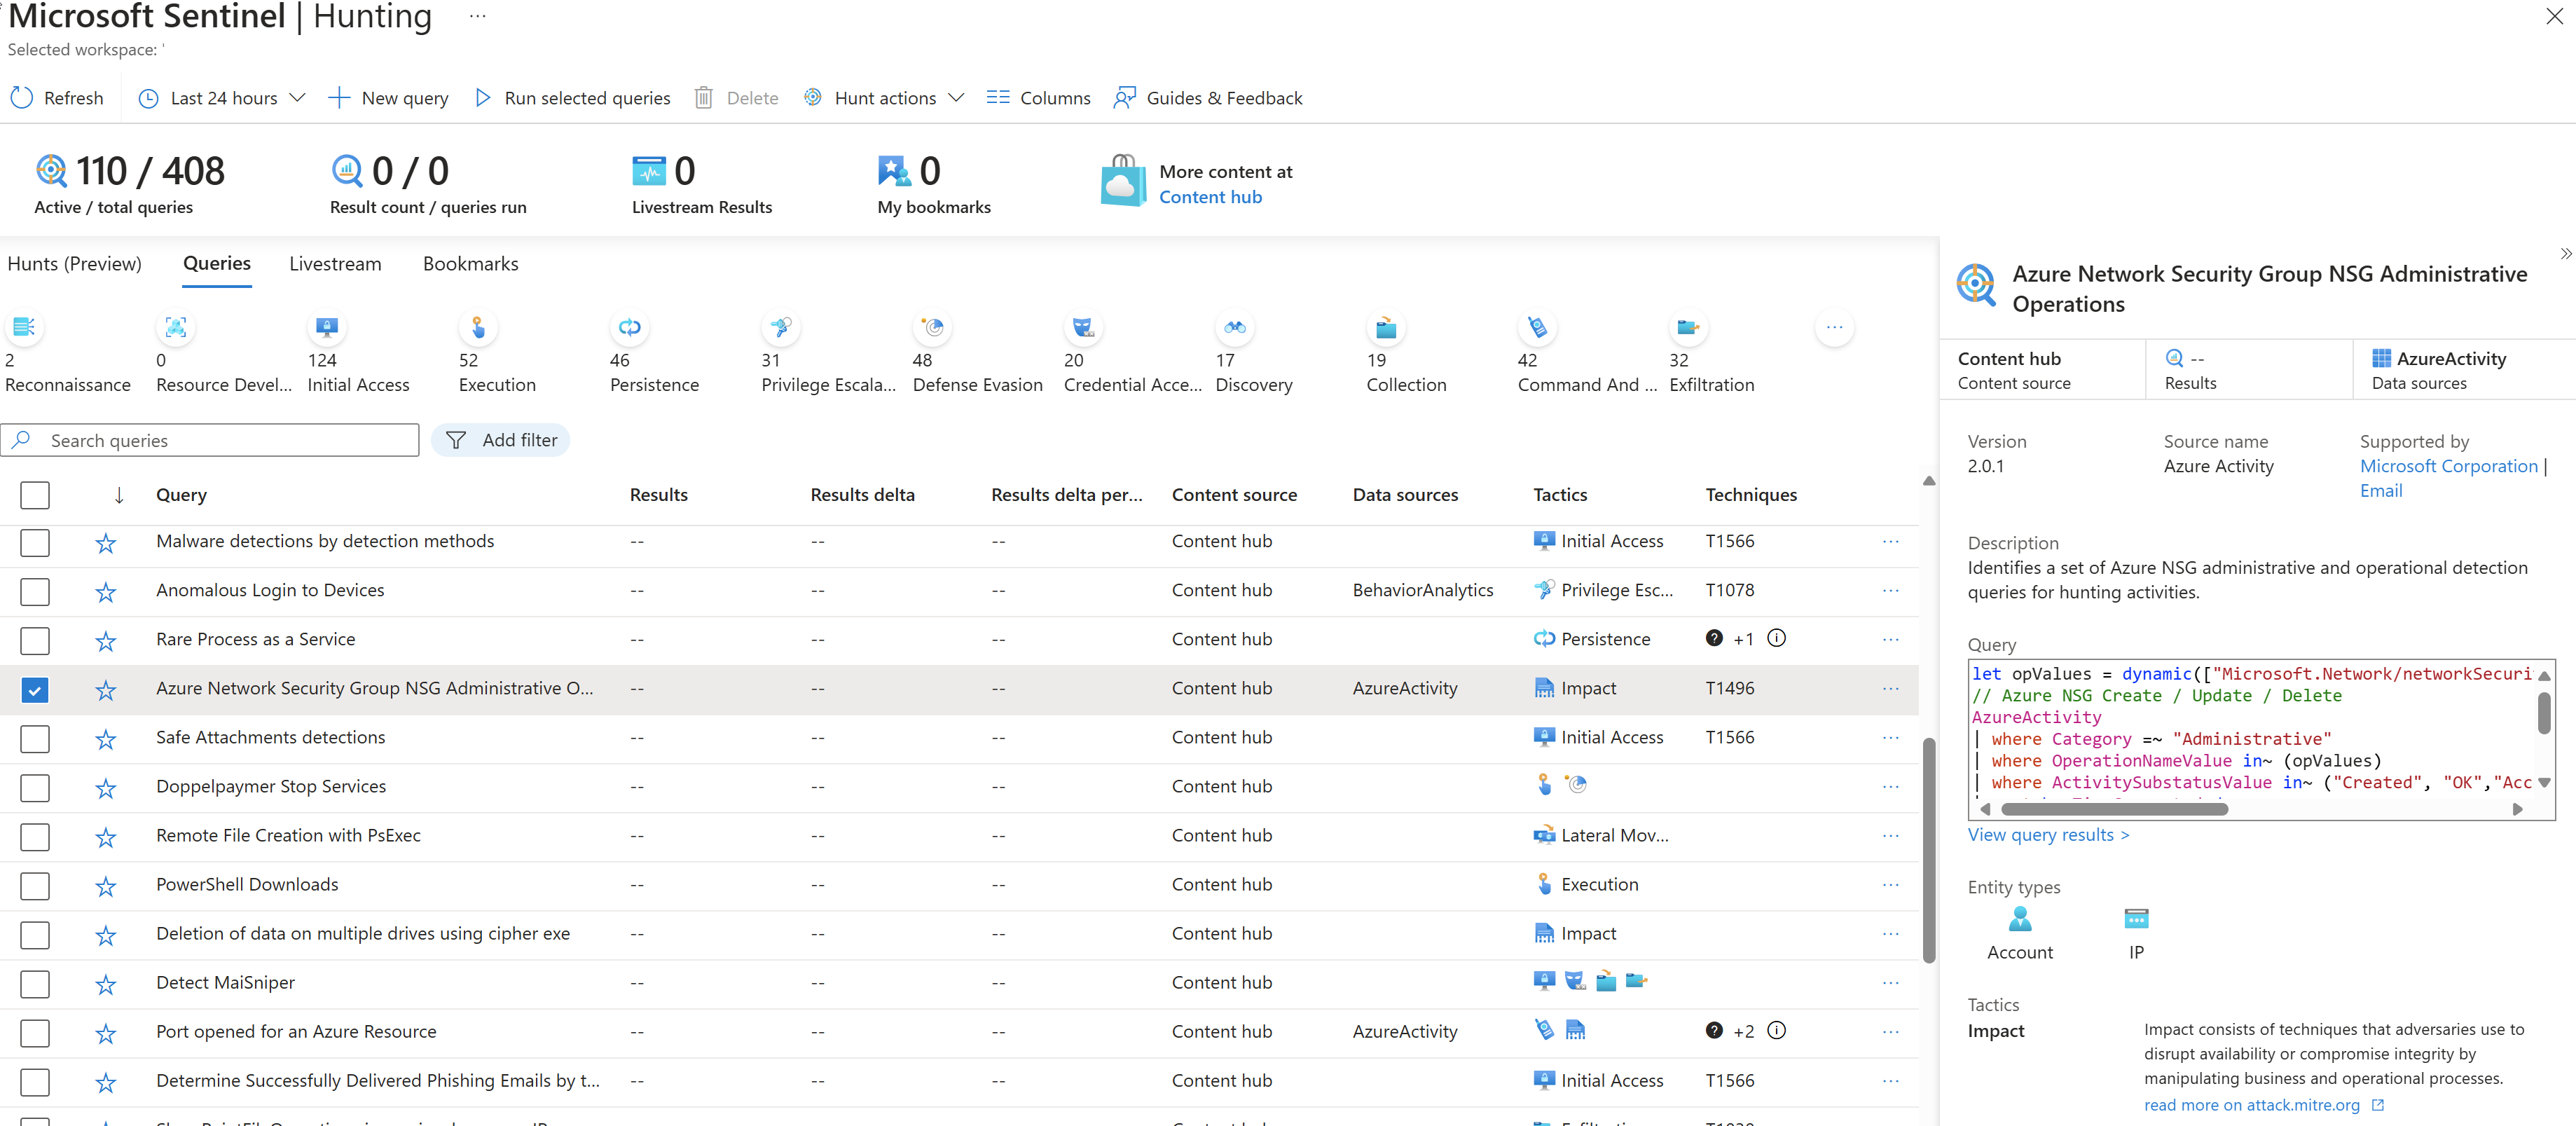Click info icon in Port opened row

pos(1776,1030)
